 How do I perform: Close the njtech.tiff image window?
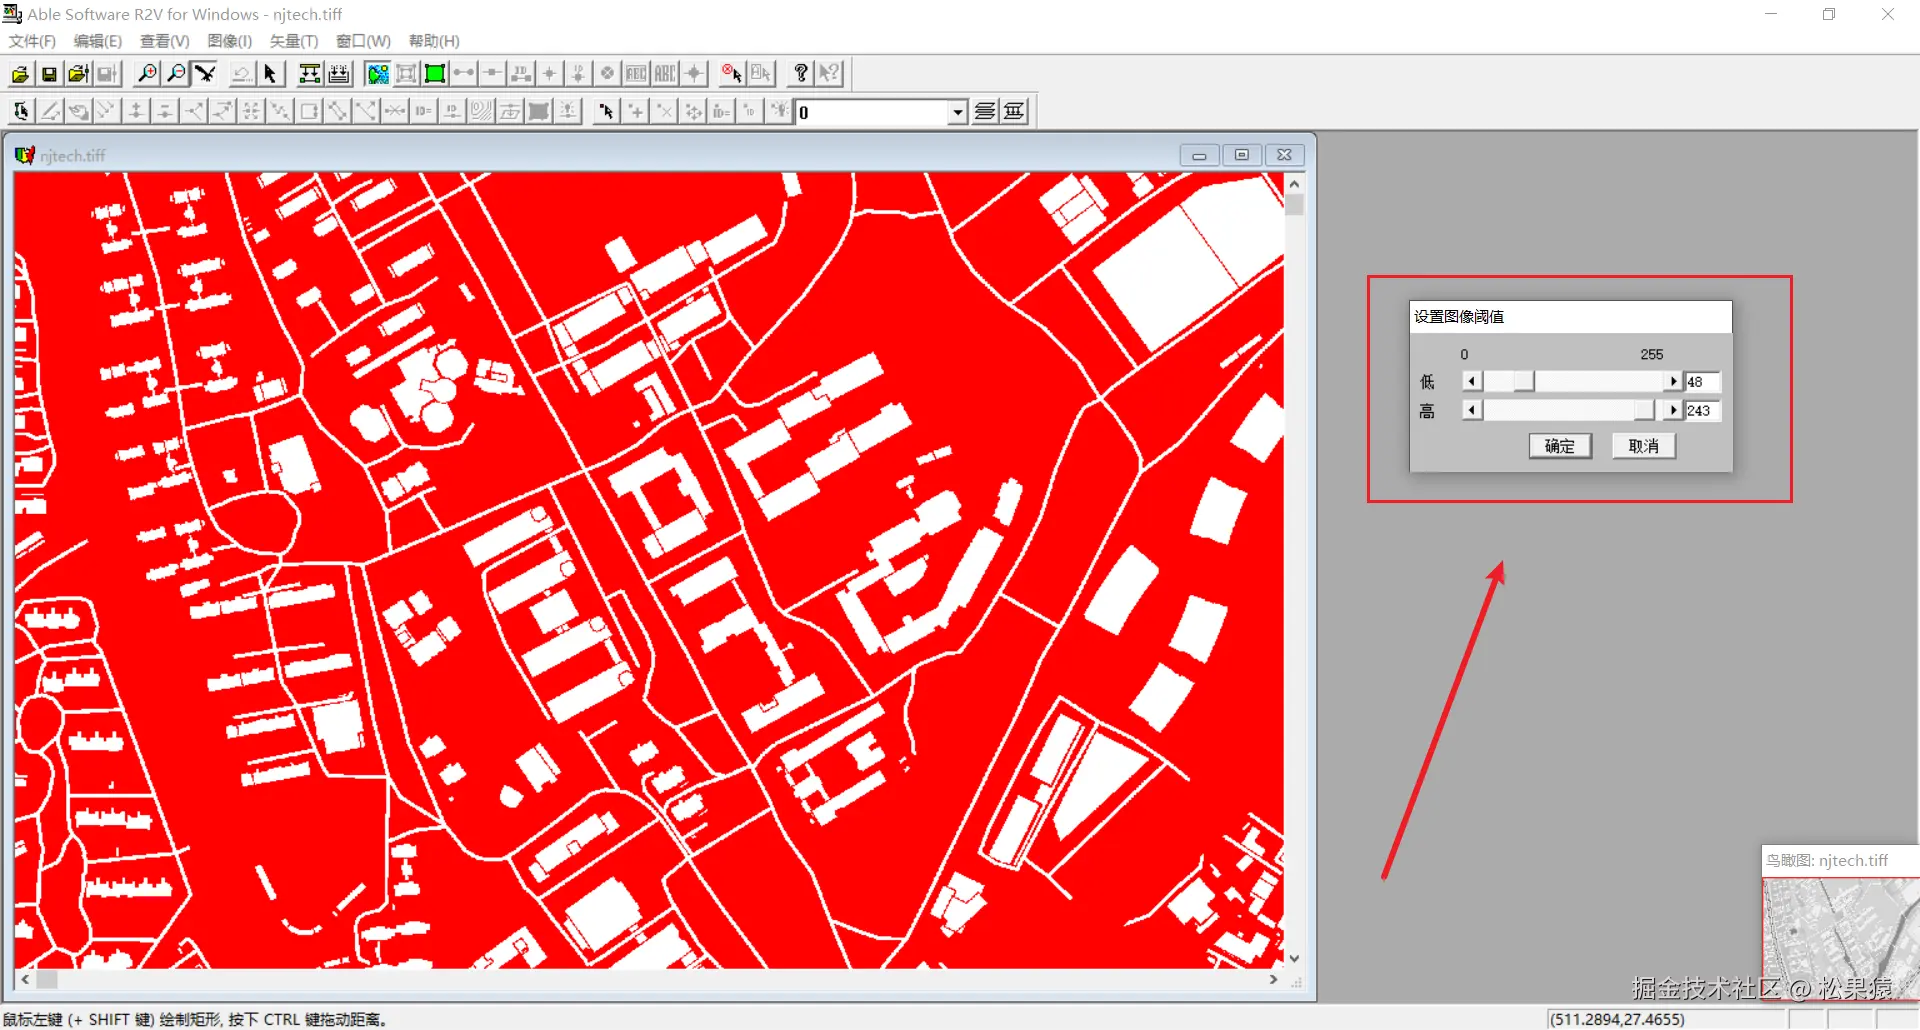(1285, 155)
